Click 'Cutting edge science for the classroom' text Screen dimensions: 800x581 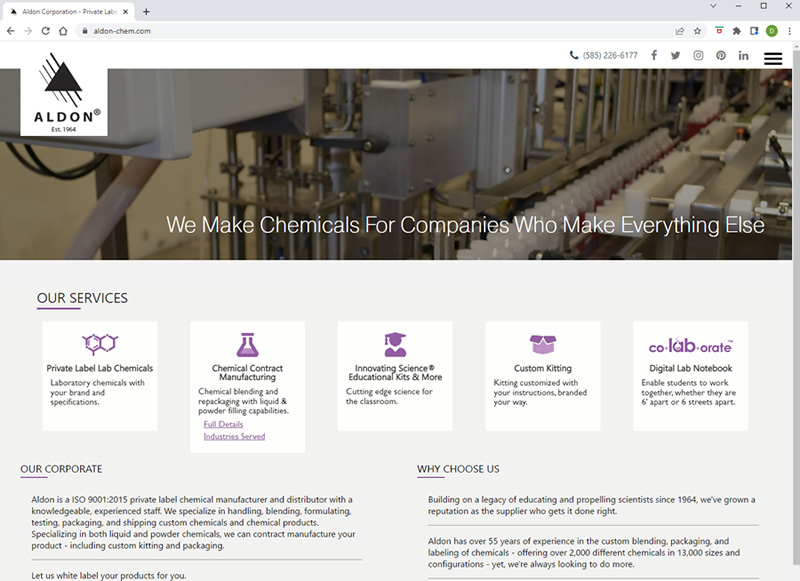click(389, 396)
